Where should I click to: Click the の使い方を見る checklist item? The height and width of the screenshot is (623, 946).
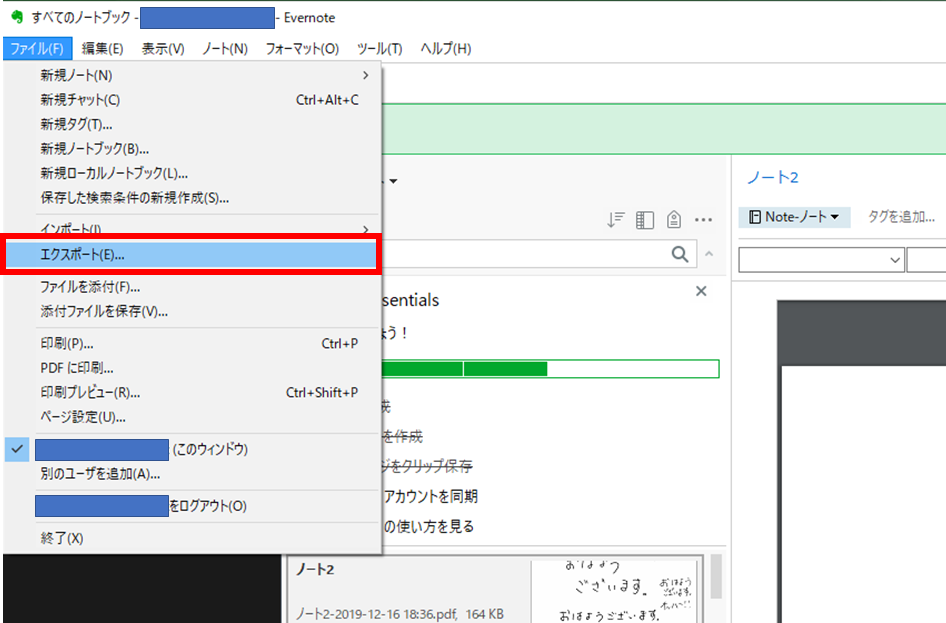[x=429, y=527]
